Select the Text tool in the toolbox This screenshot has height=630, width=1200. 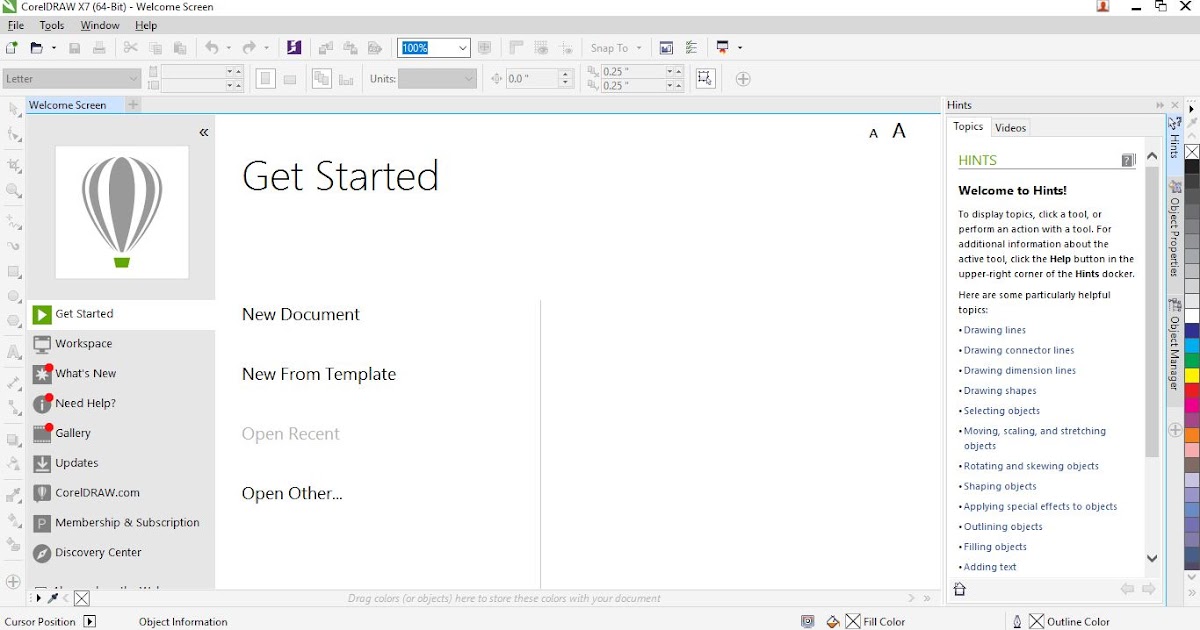click(13, 352)
